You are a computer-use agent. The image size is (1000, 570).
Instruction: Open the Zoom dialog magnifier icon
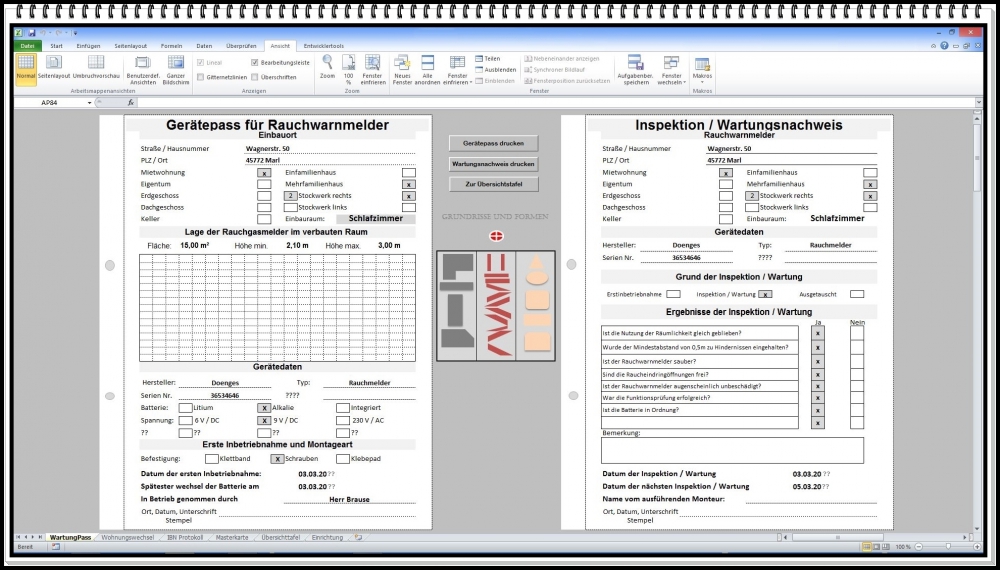click(x=327, y=66)
